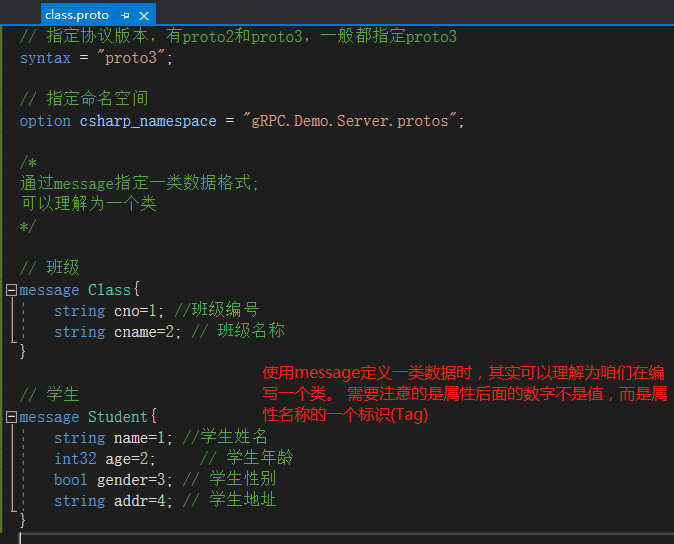
Task: Collapse the message Class block
Action: [x=12, y=290]
